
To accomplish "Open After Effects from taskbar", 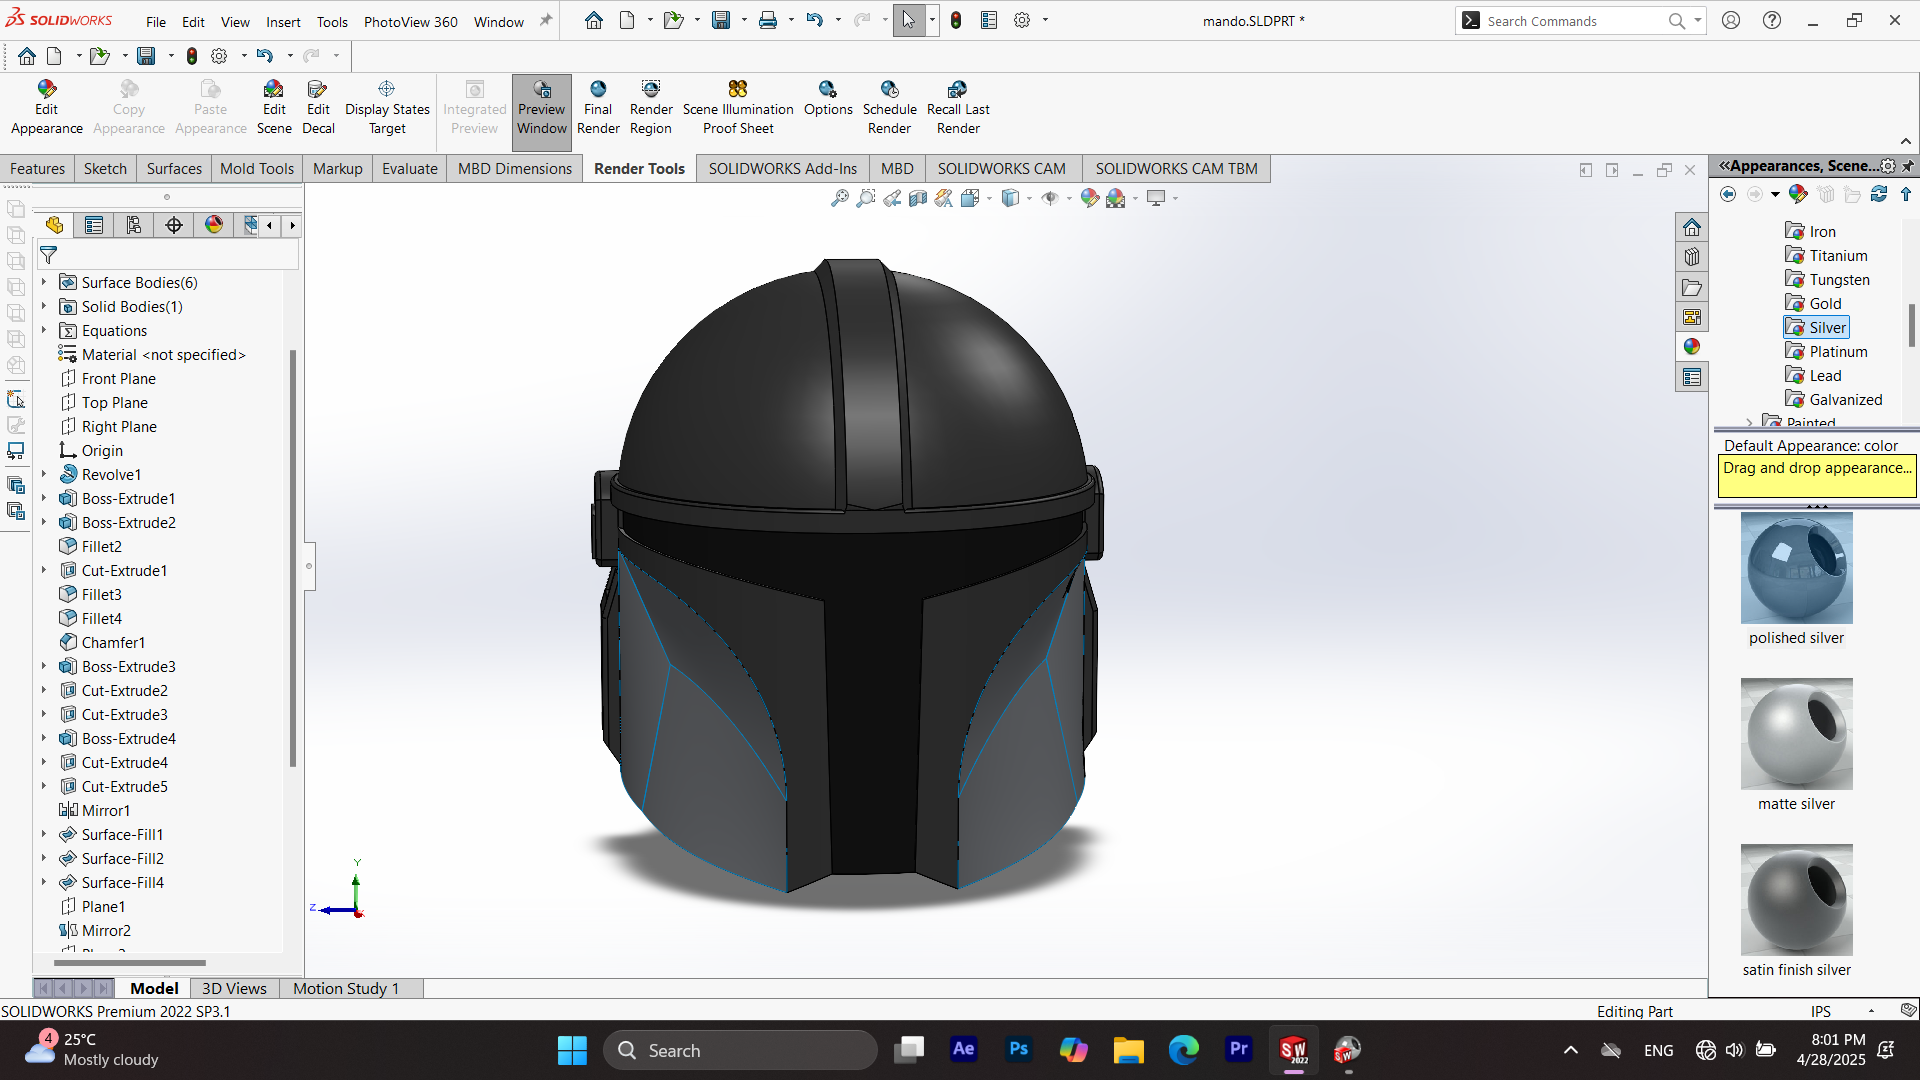I will [x=963, y=1049].
